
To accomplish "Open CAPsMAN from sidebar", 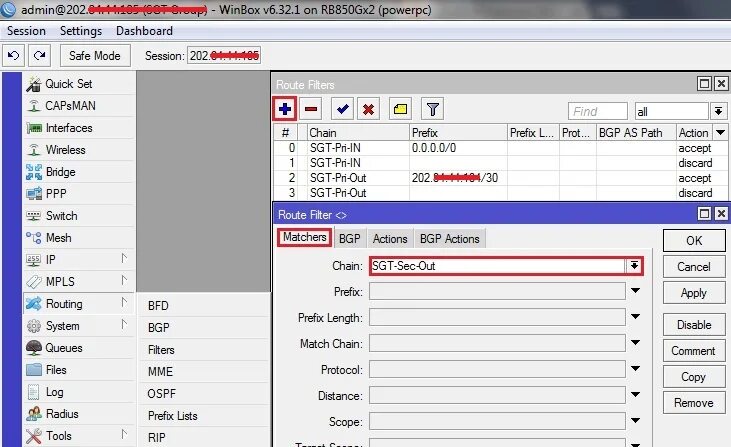I will (x=79, y=106).
